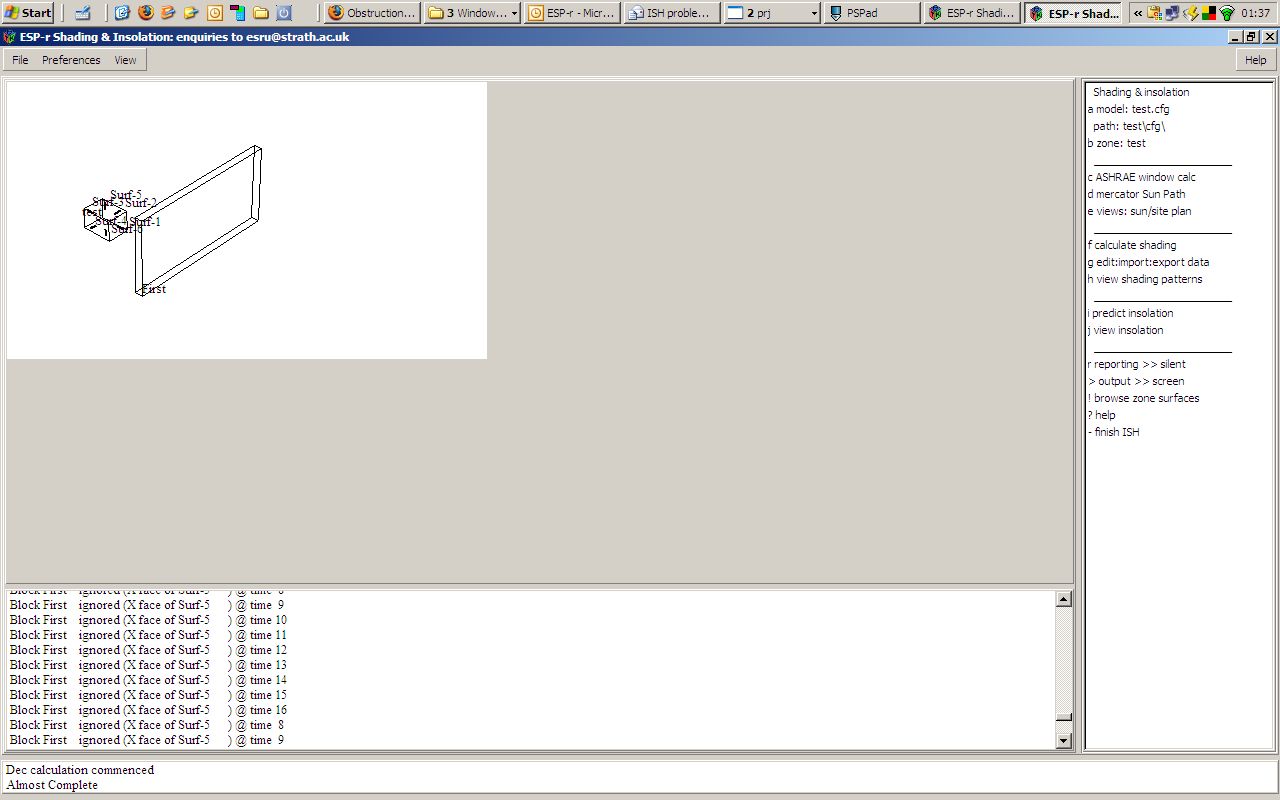Click the Windows Start button
The width and height of the screenshot is (1280, 800).
(28, 13)
